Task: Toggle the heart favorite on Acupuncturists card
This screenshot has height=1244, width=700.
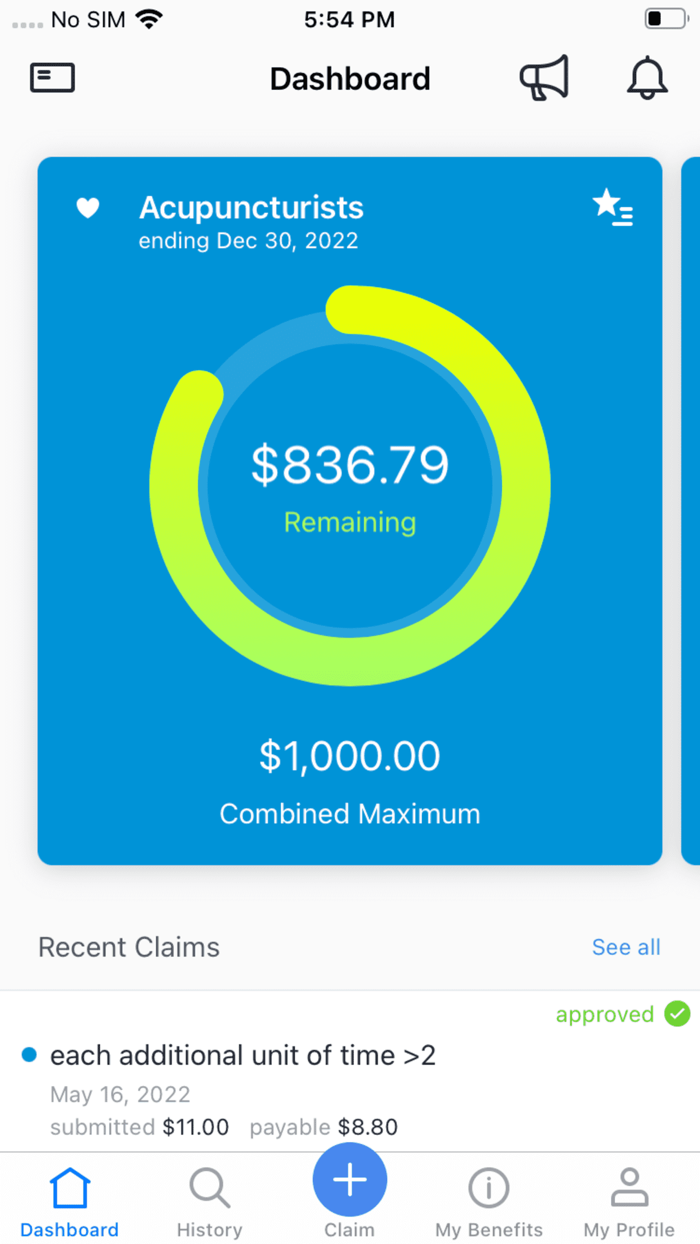Action: click(87, 208)
